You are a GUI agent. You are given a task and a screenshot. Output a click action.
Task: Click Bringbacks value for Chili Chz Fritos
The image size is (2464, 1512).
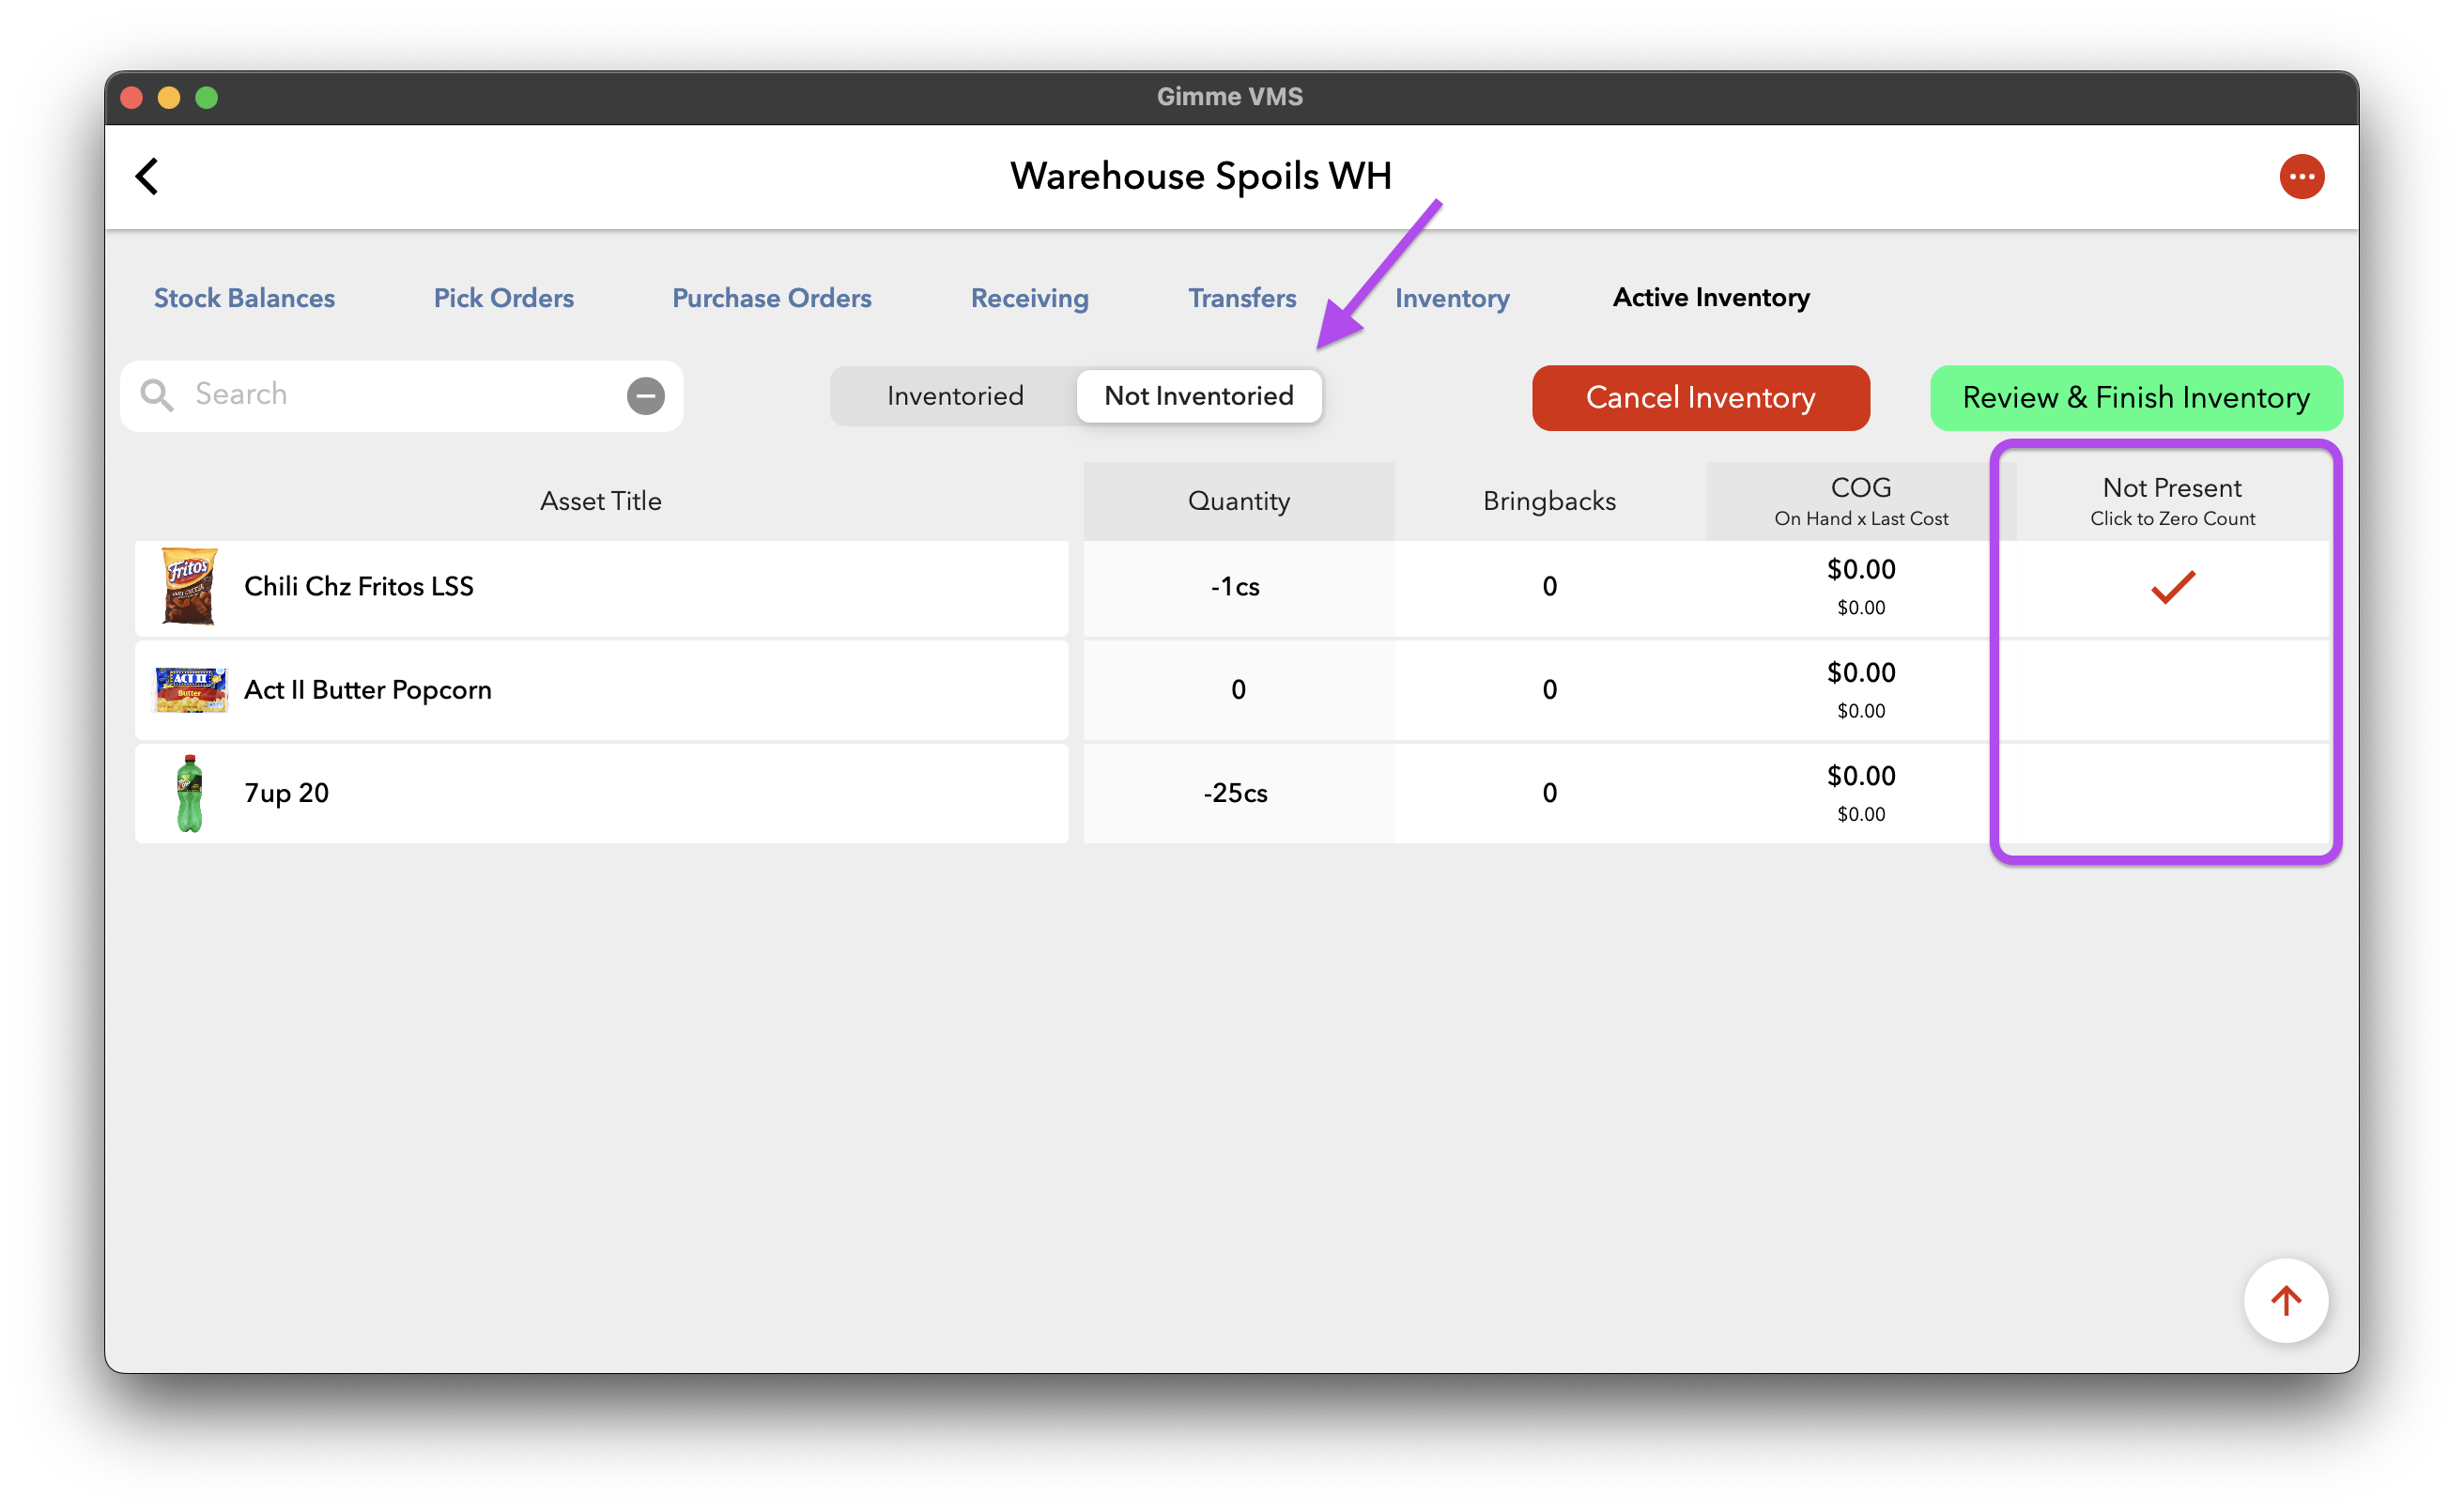coord(1549,587)
